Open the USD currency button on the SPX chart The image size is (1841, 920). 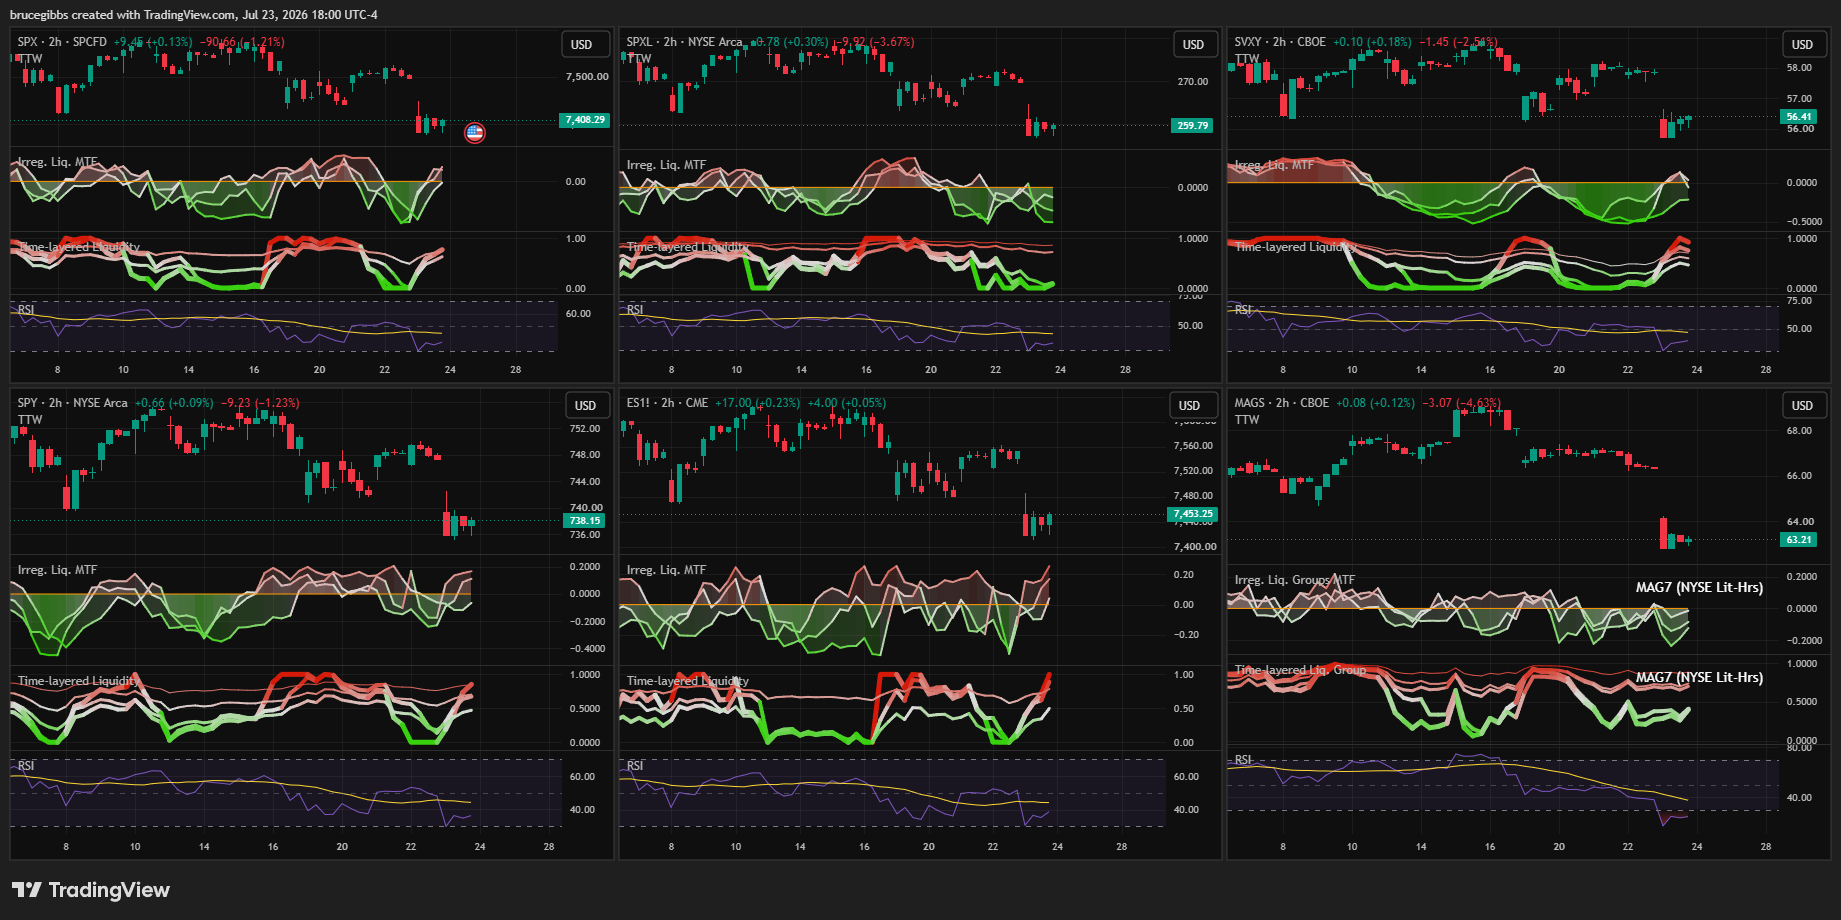[x=582, y=45]
